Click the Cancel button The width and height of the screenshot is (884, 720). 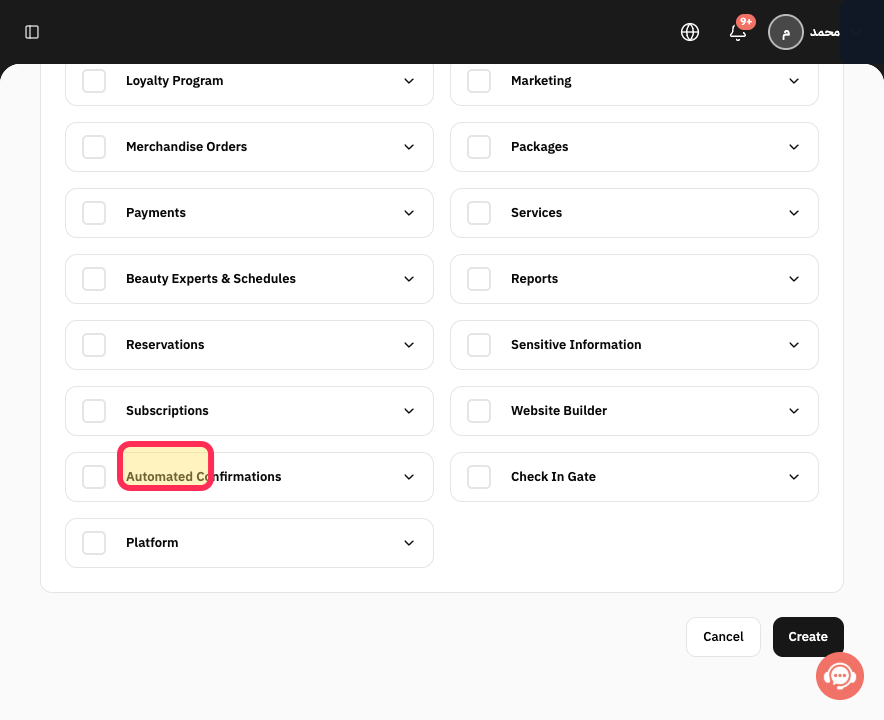723,637
